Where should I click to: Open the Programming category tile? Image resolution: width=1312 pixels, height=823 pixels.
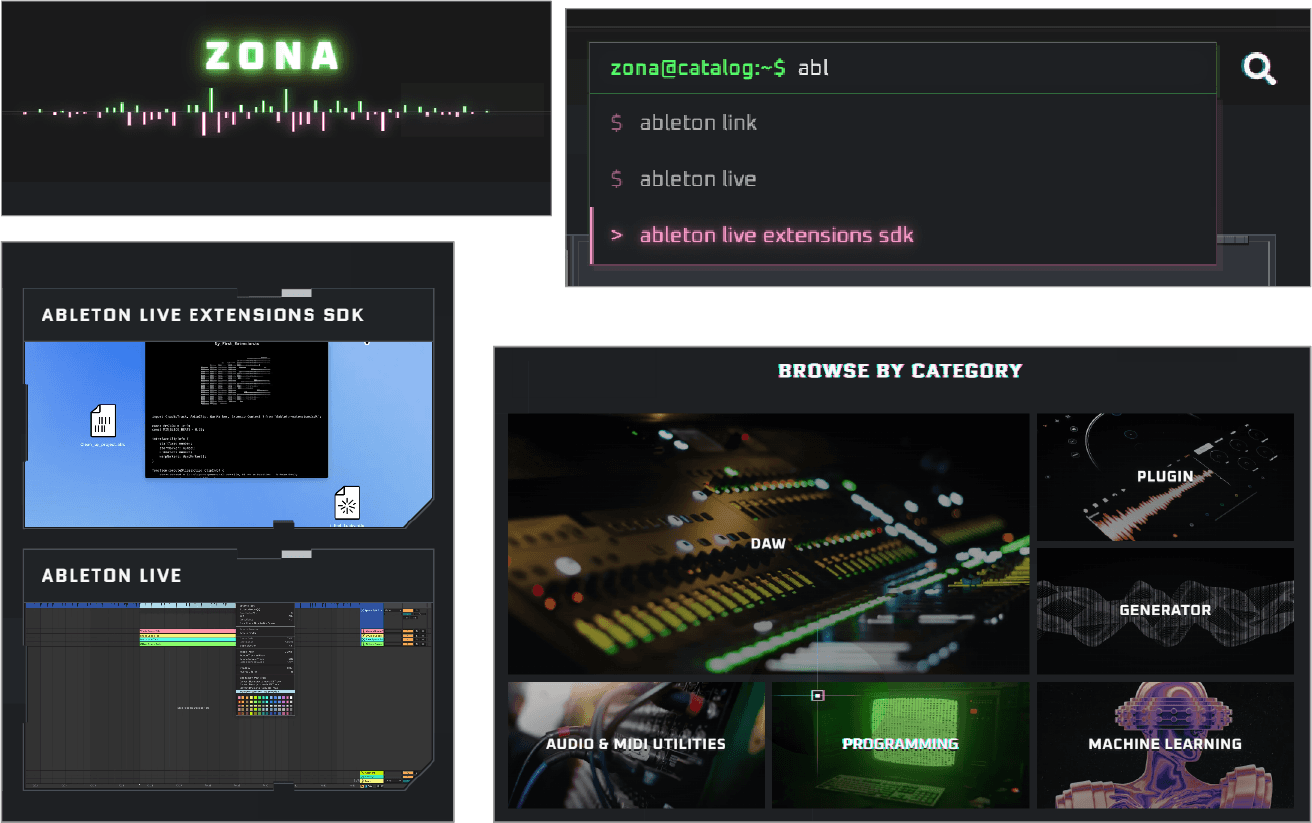point(900,745)
